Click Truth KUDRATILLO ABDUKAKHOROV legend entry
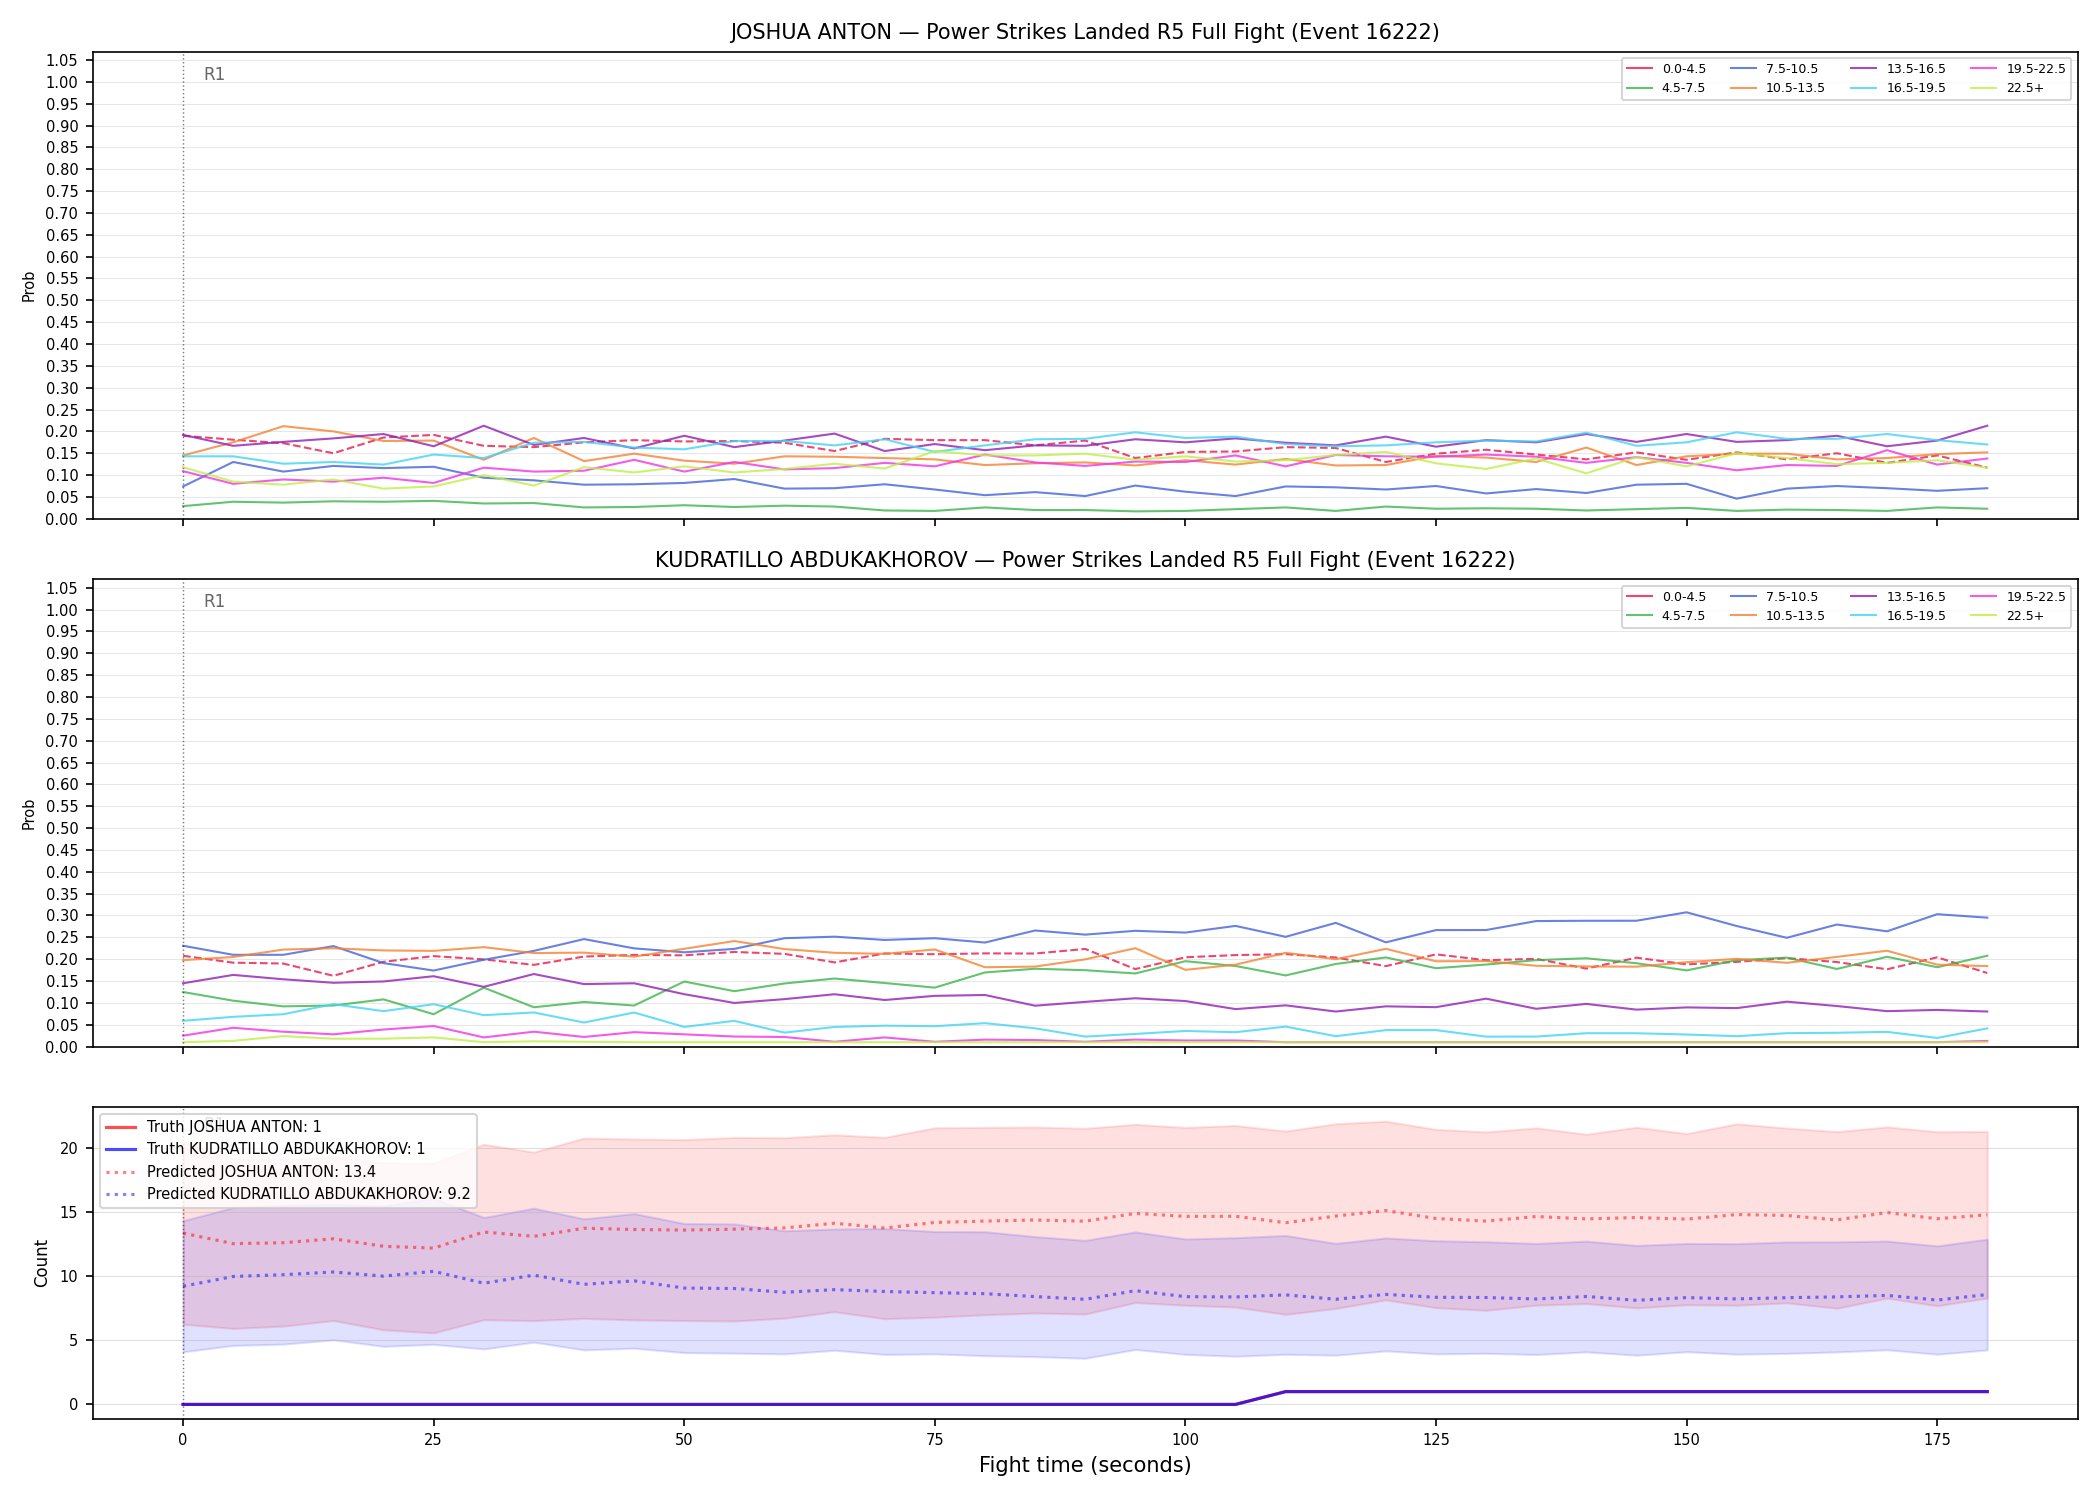This screenshot has height=1500, width=2100. click(265, 1149)
